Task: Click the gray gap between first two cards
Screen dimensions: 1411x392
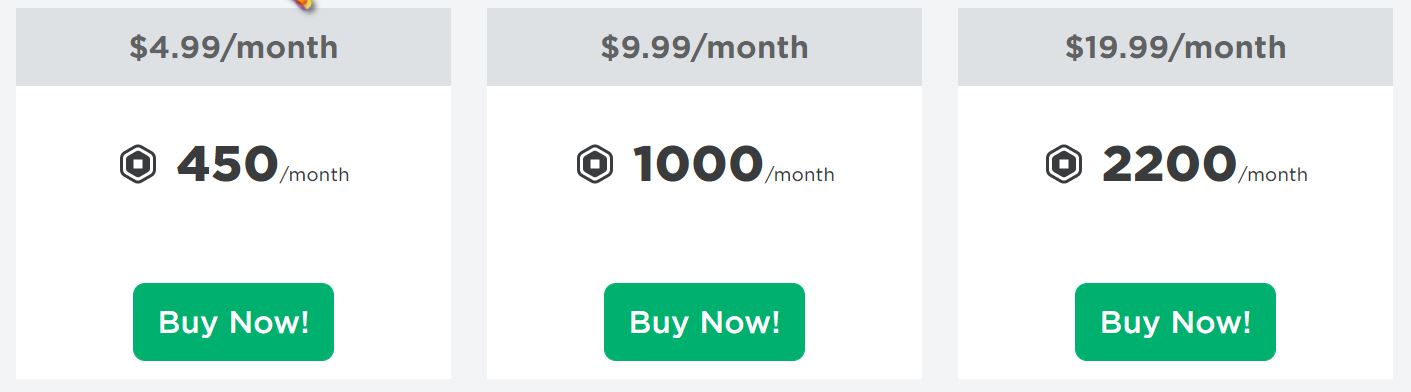Action: point(469,195)
